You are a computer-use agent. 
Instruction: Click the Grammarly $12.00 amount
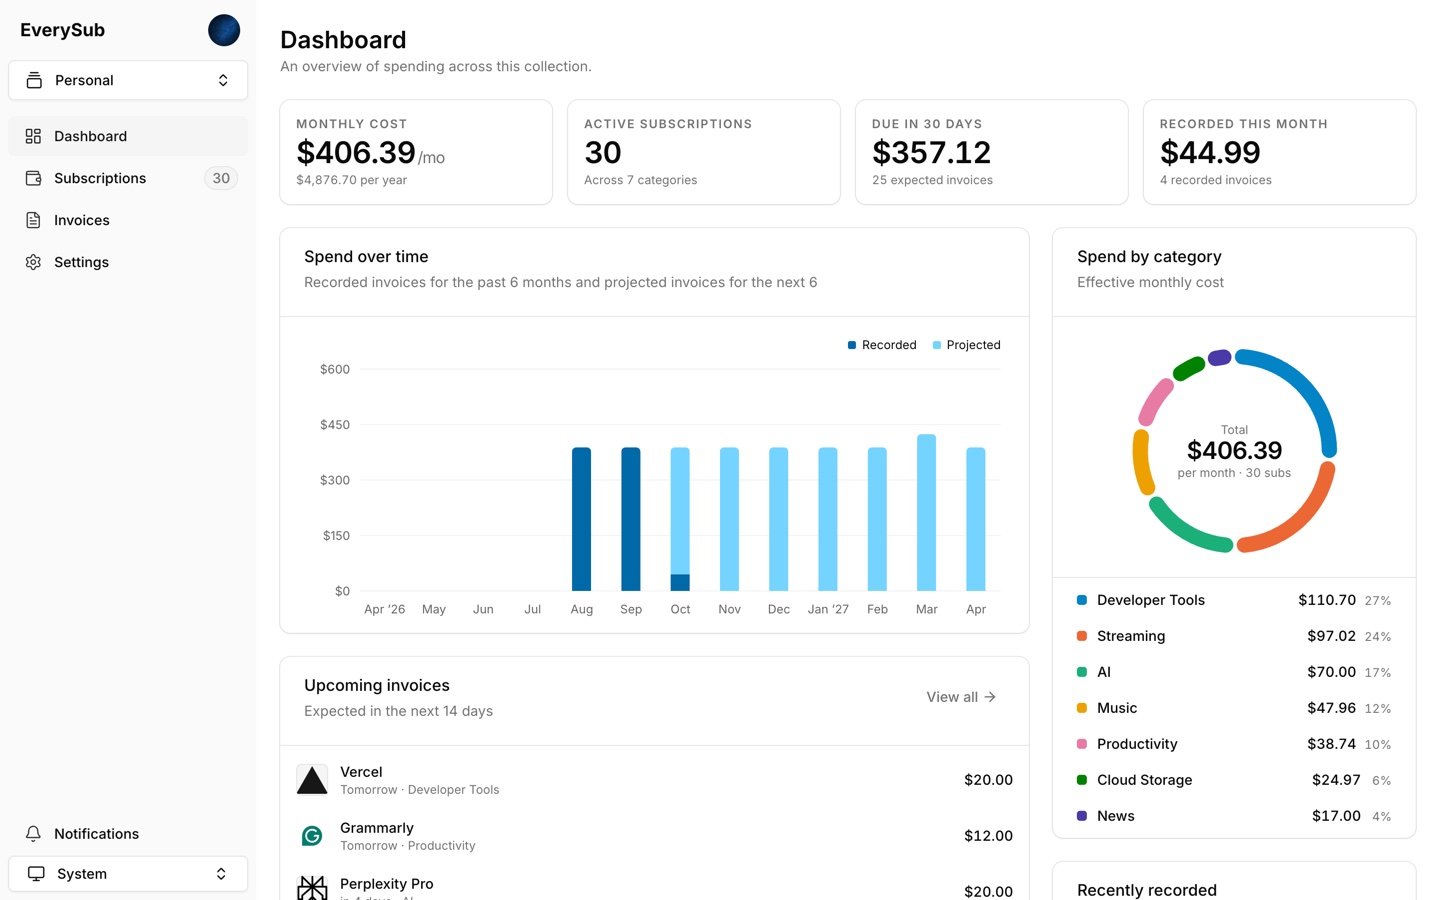point(988,836)
